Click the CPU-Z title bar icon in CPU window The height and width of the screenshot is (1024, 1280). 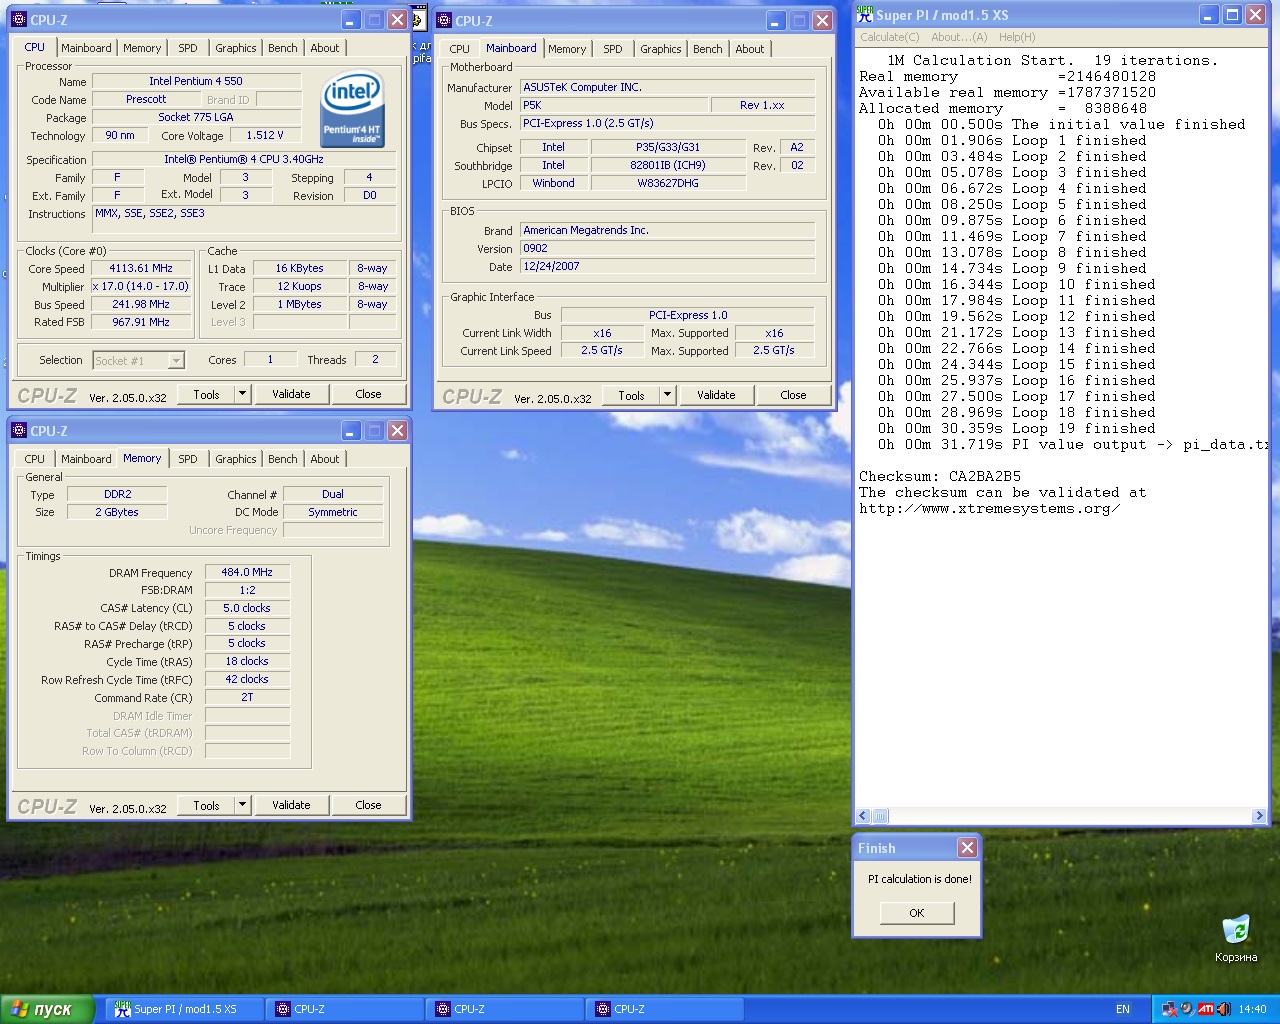tap(19, 20)
